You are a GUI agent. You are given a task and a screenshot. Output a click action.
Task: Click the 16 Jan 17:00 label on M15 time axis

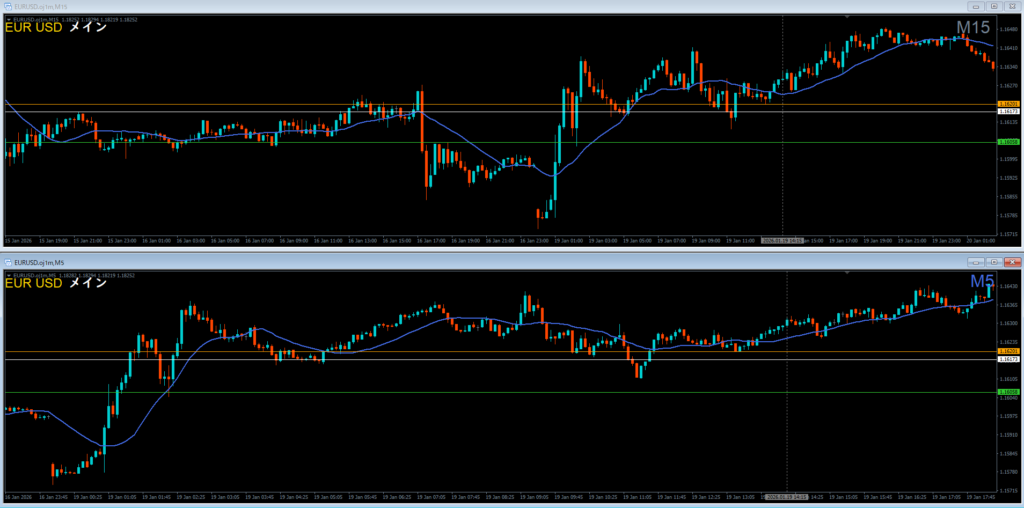(430, 240)
